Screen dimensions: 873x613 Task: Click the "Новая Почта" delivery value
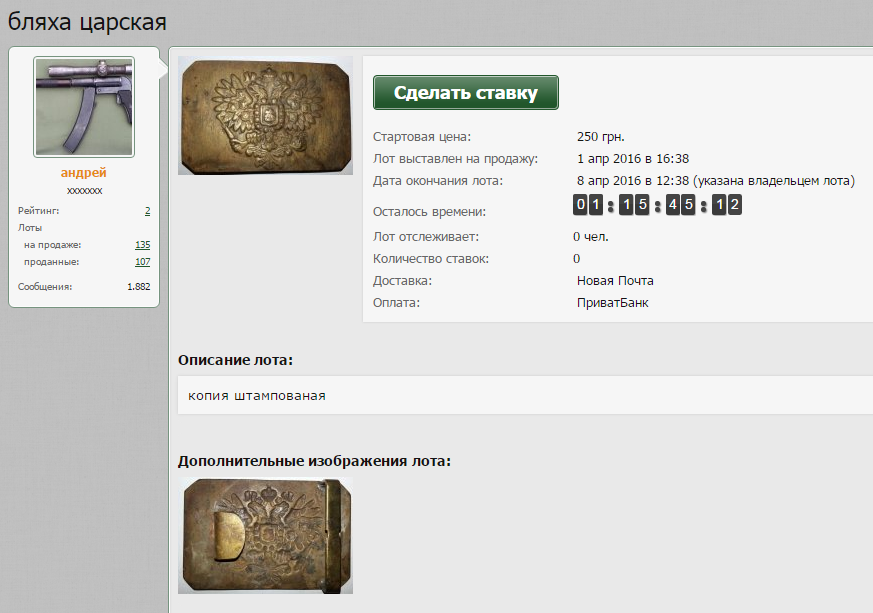click(x=615, y=281)
